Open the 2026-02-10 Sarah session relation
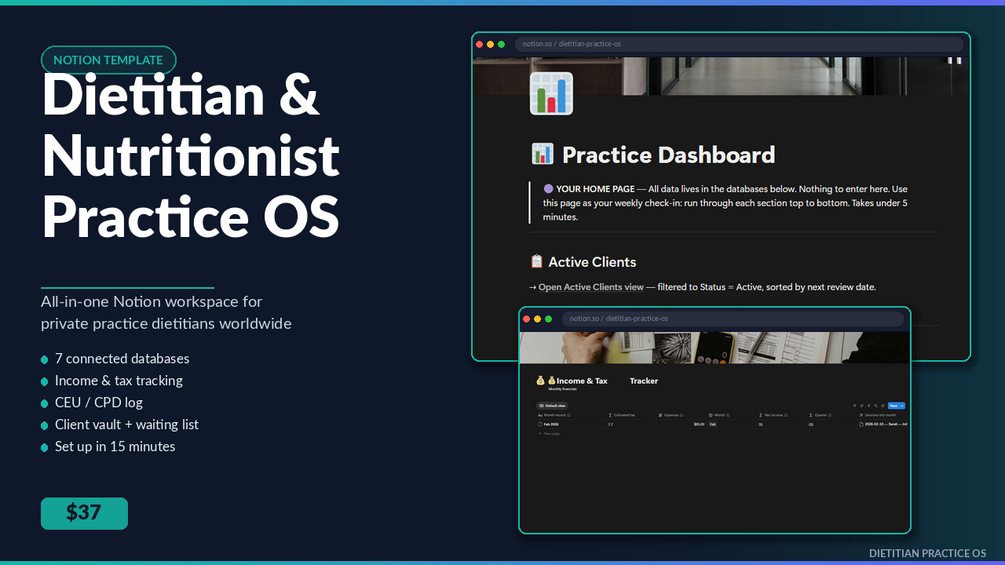 pos(883,424)
